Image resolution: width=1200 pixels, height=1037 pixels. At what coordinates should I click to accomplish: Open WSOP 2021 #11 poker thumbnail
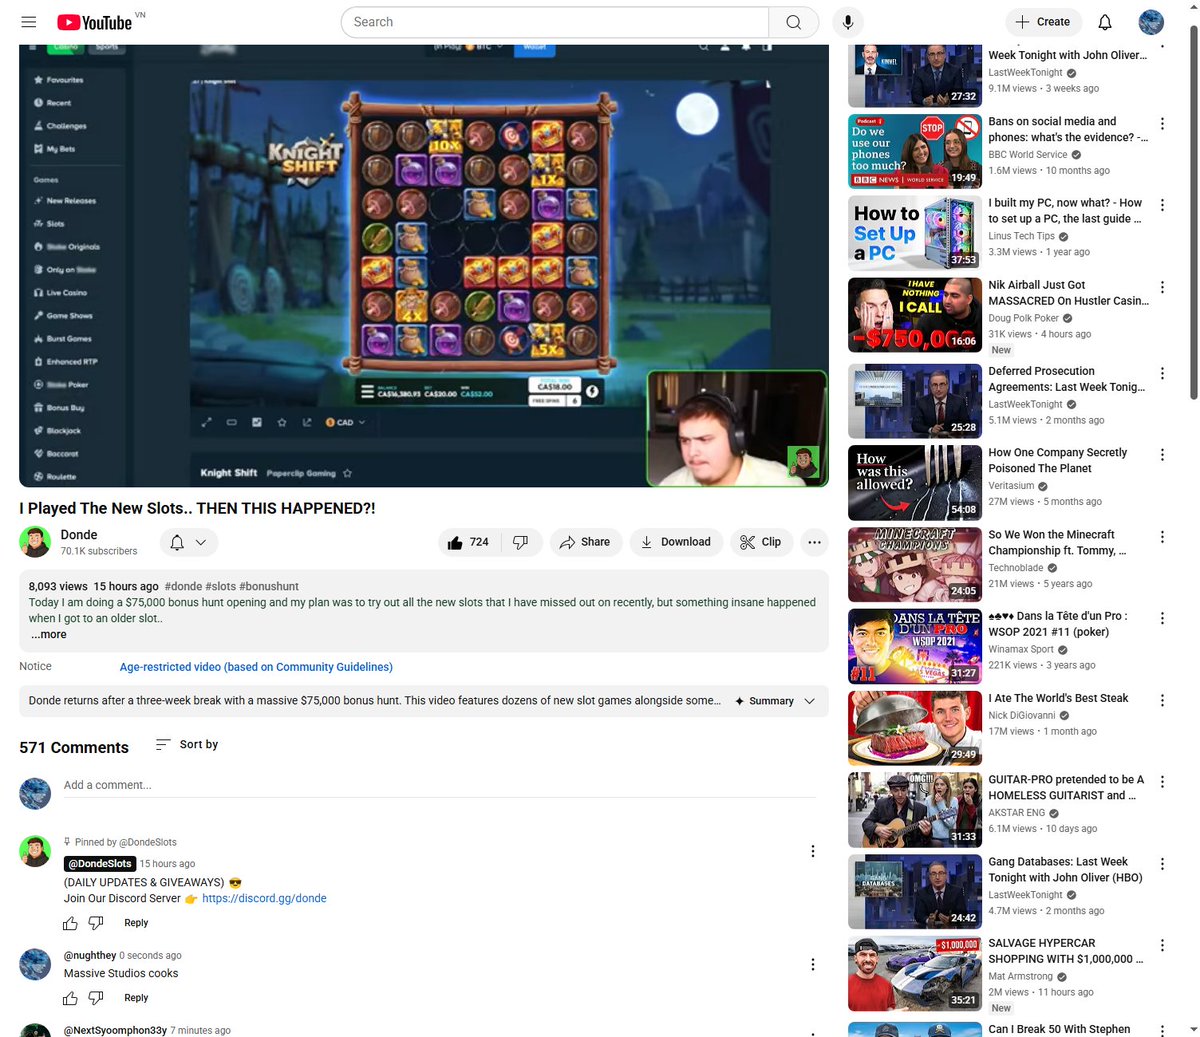coord(915,647)
